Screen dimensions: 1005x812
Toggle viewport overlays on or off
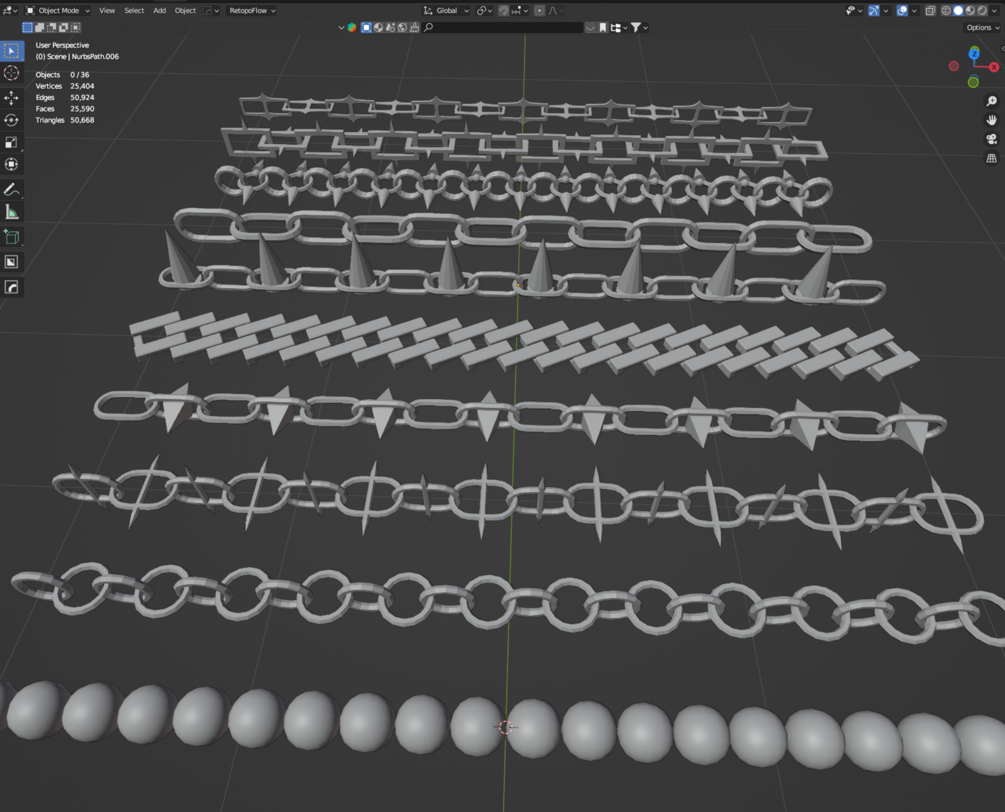tap(902, 10)
